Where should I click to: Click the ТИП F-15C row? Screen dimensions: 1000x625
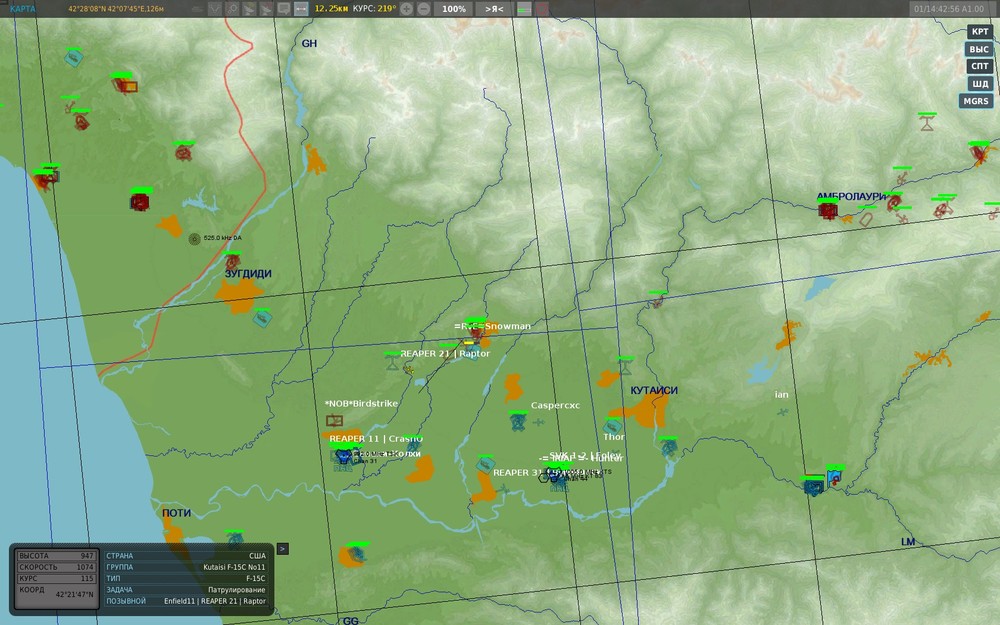pos(186,578)
